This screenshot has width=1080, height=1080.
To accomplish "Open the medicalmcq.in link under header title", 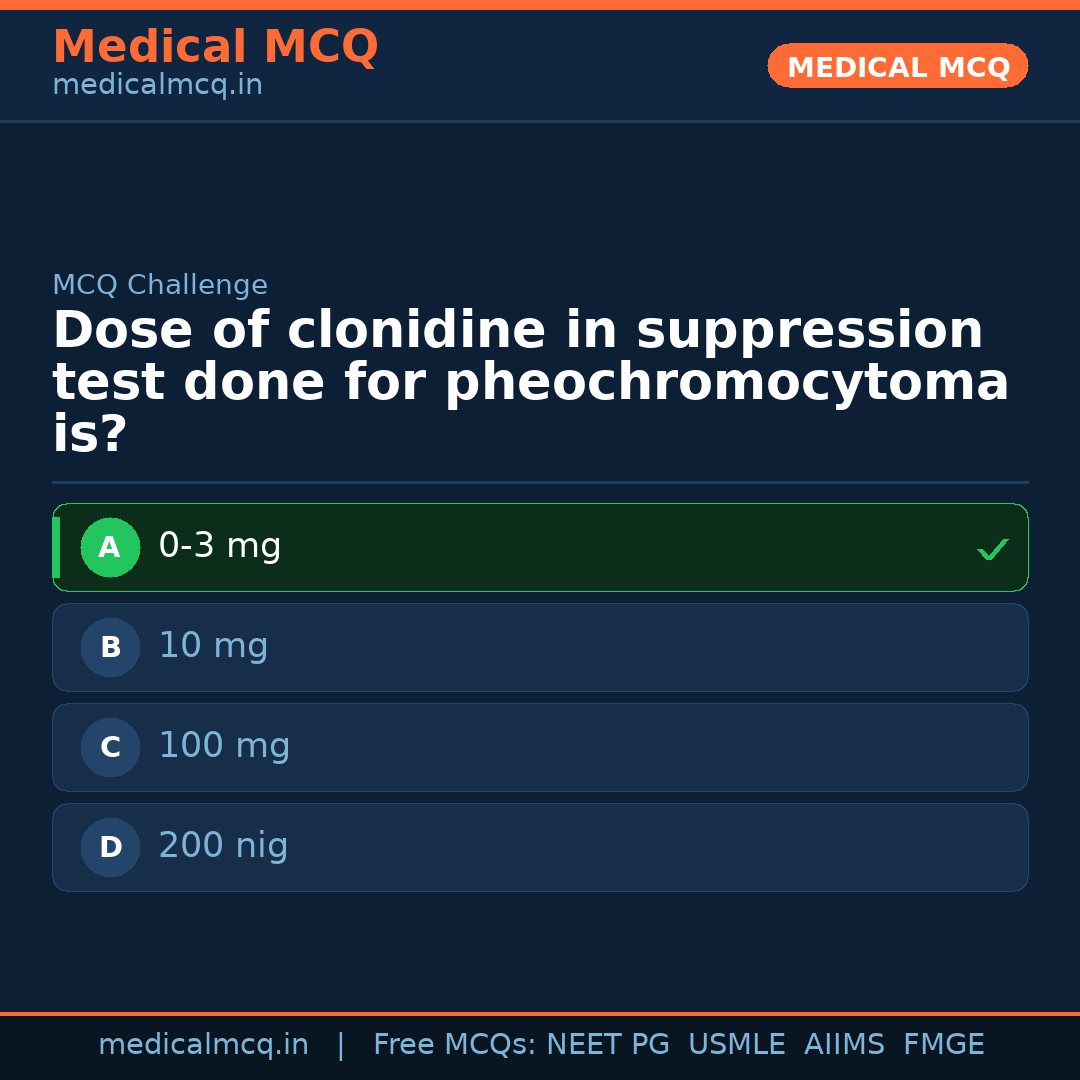I will [157, 86].
